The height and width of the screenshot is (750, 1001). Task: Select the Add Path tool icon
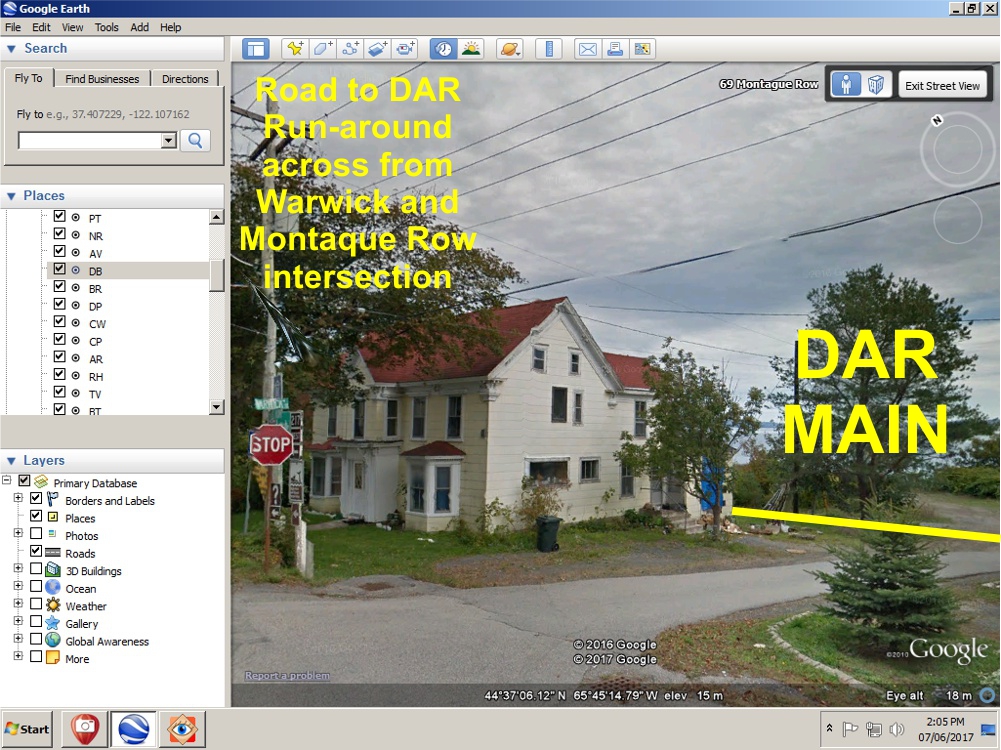[x=350, y=48]
